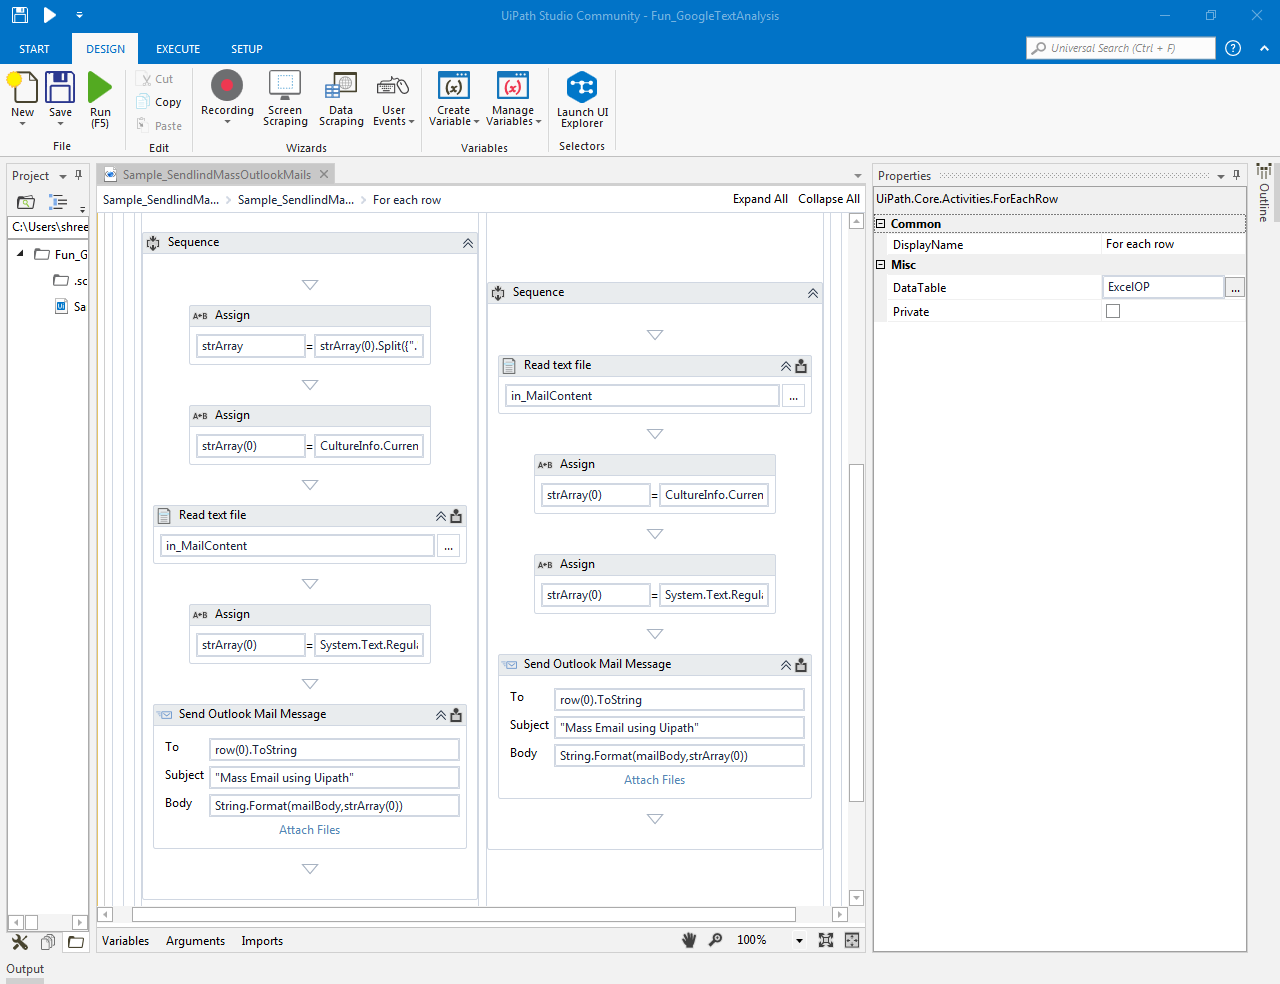Screen dimensions: 1280x984
Task: Switch to the SETUP tab
Action: tap(247, 49)
